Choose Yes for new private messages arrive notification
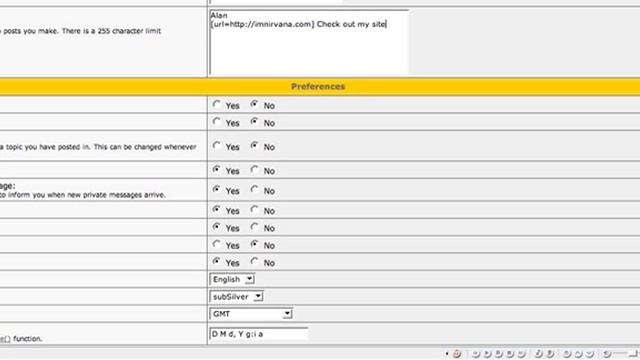This screenshot has height=360, width=640. pos(216,190)
